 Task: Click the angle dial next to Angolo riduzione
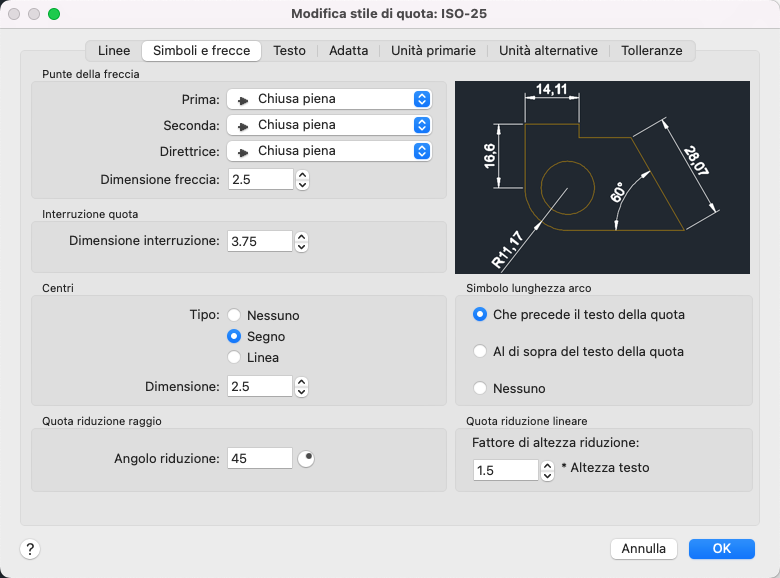307,458
